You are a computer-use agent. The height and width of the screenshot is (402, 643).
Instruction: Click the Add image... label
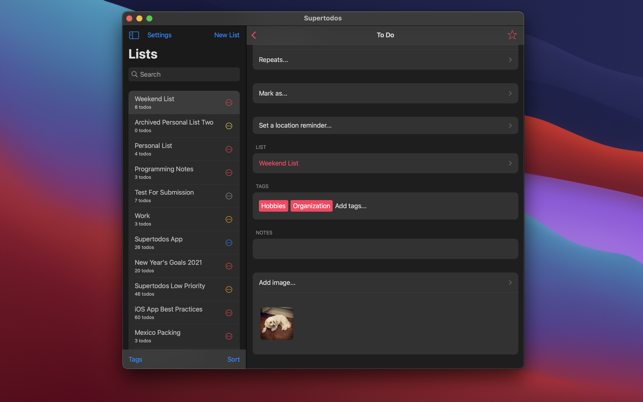[x=277, y=283]
